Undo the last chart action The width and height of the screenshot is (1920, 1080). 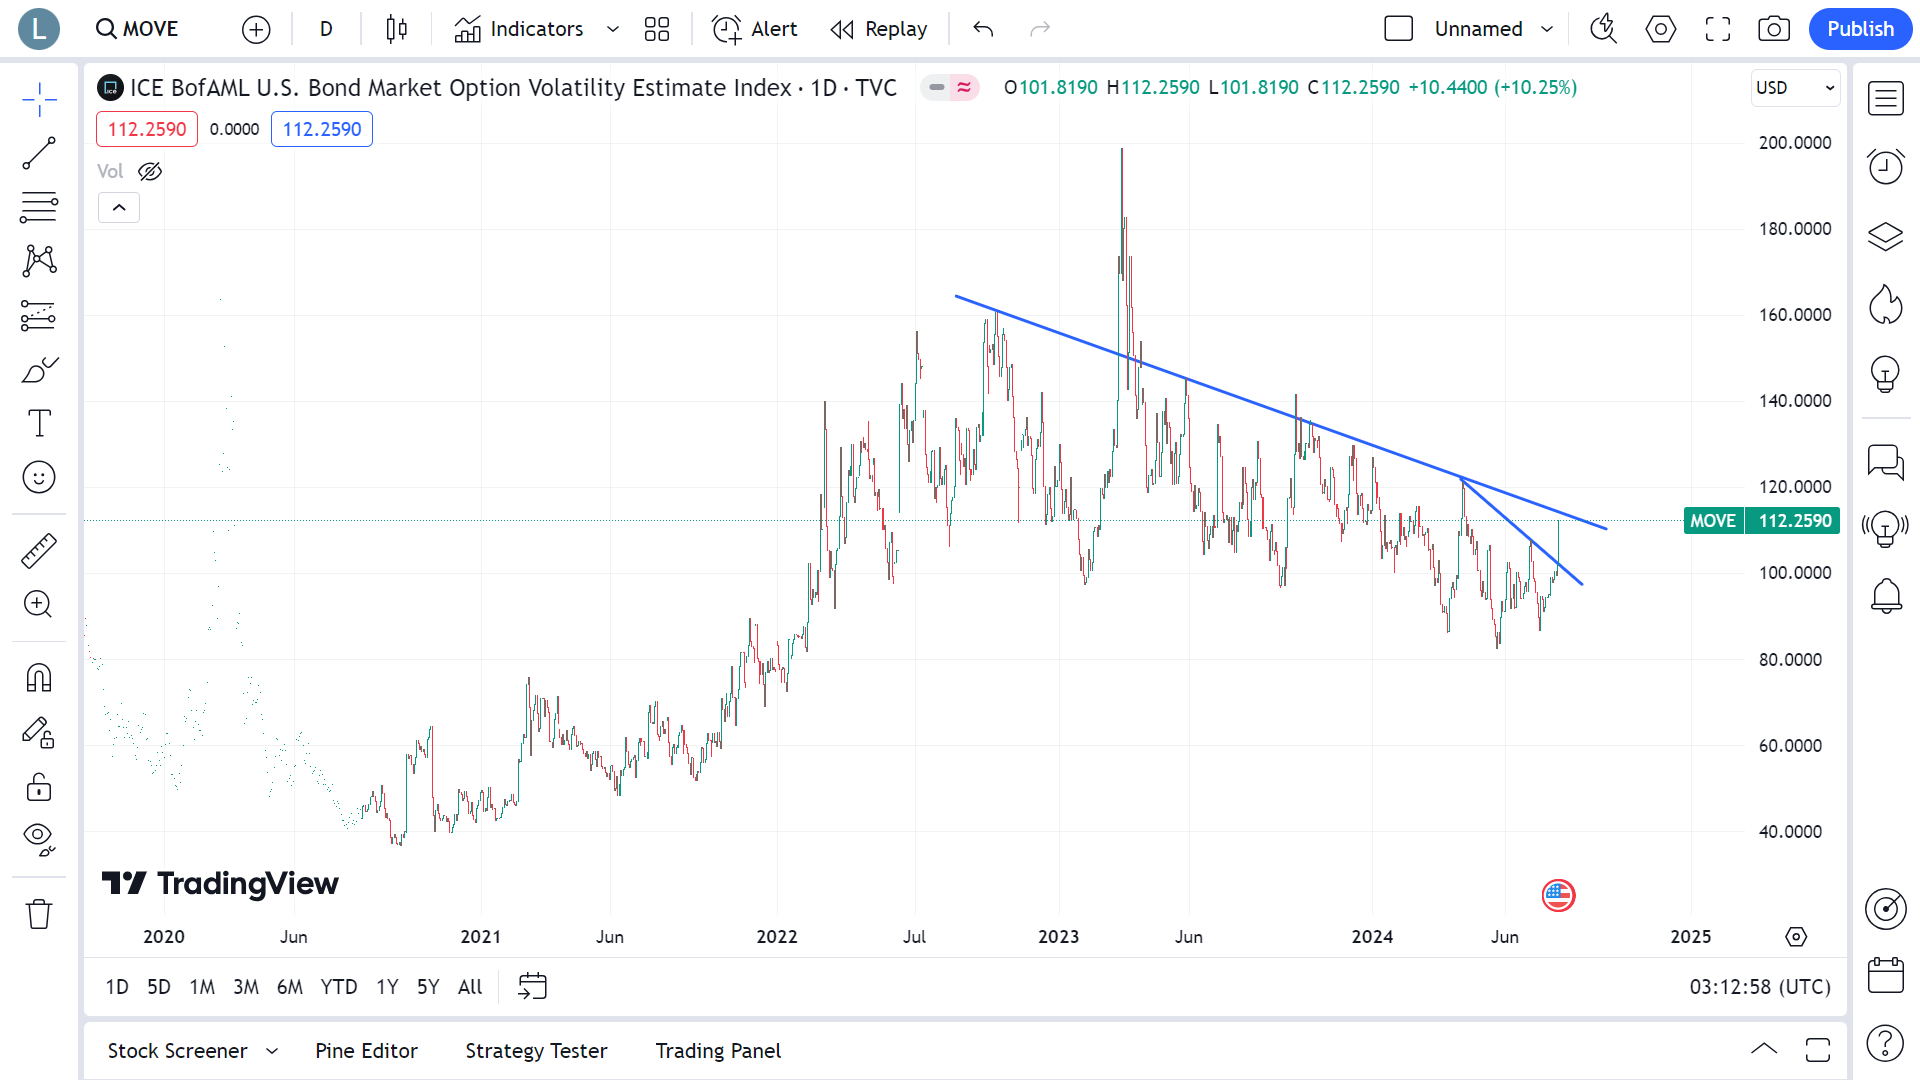pos(983,29)
